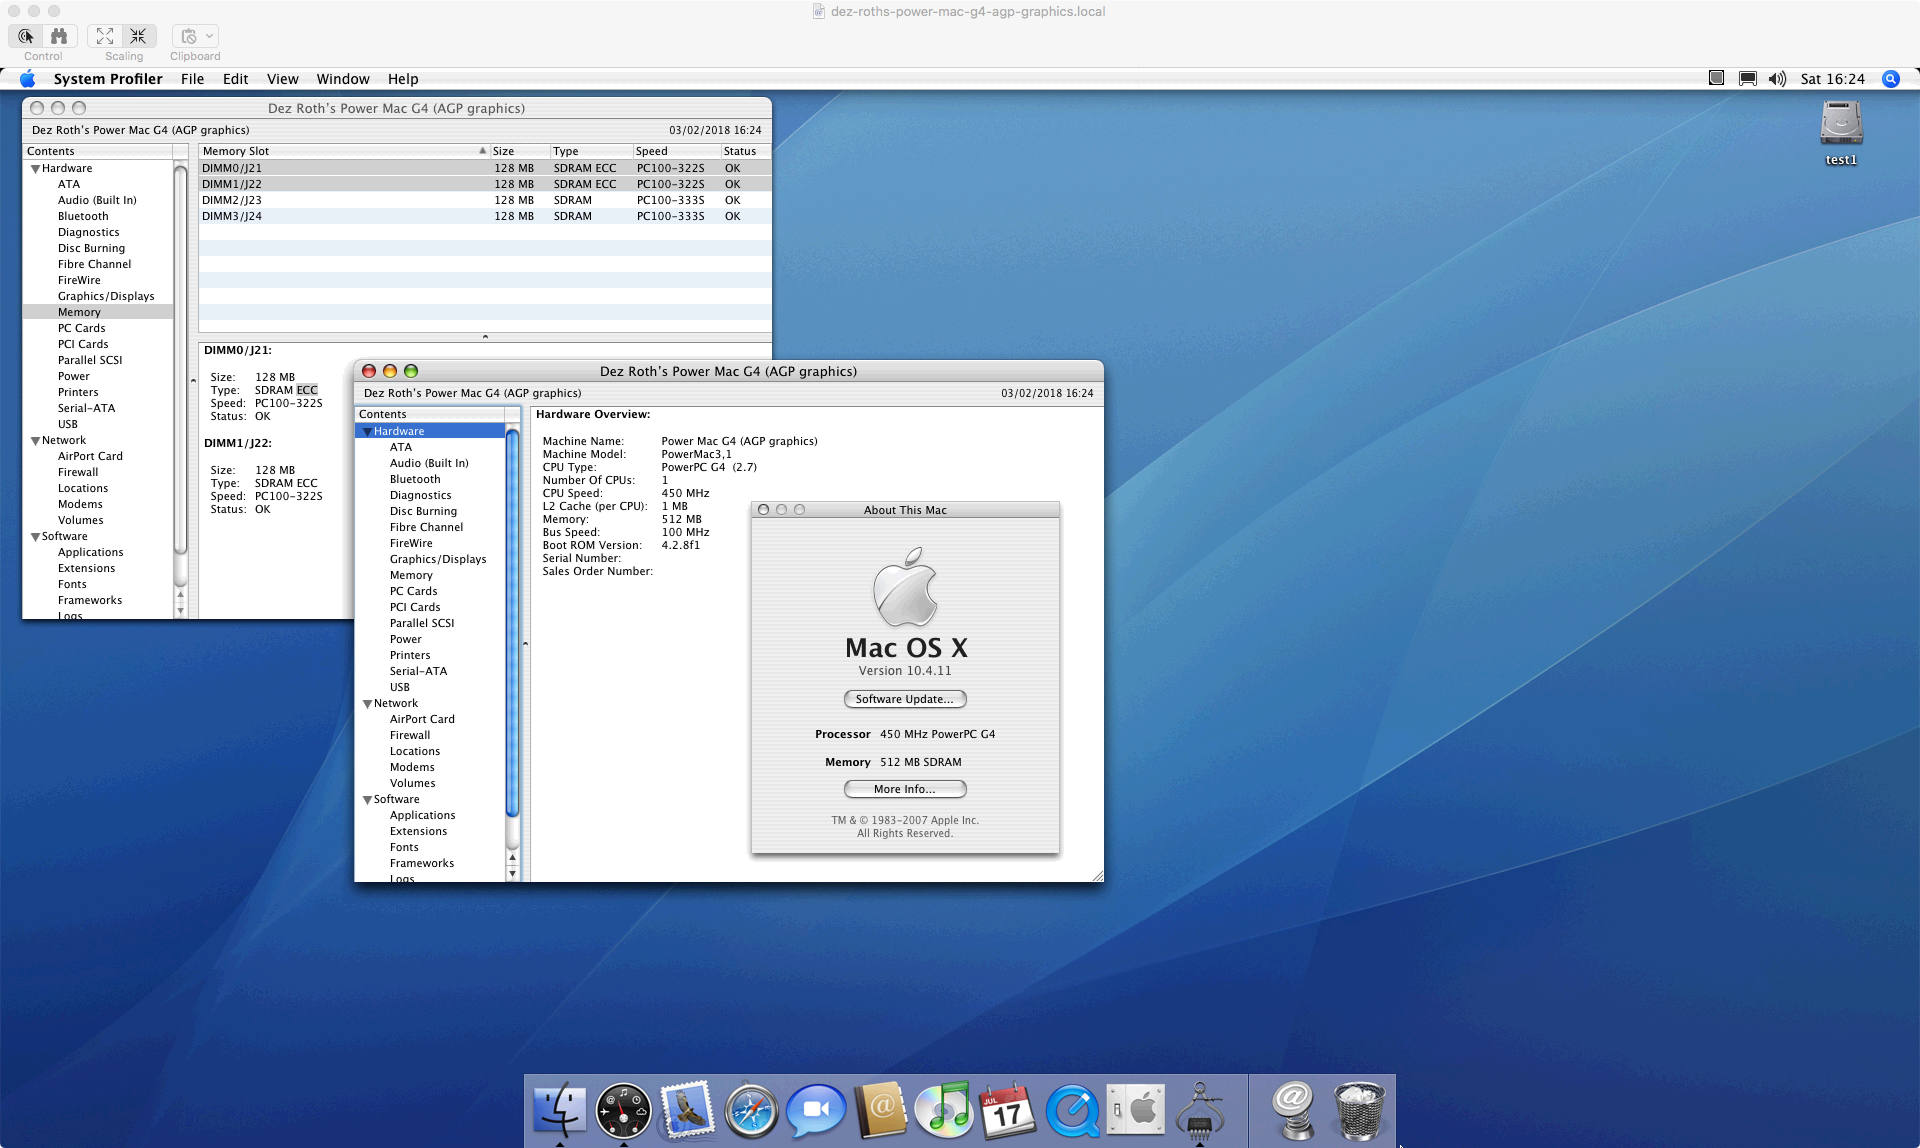Open the Window menu
The image size is (1920, 1148).
(343, 79)
